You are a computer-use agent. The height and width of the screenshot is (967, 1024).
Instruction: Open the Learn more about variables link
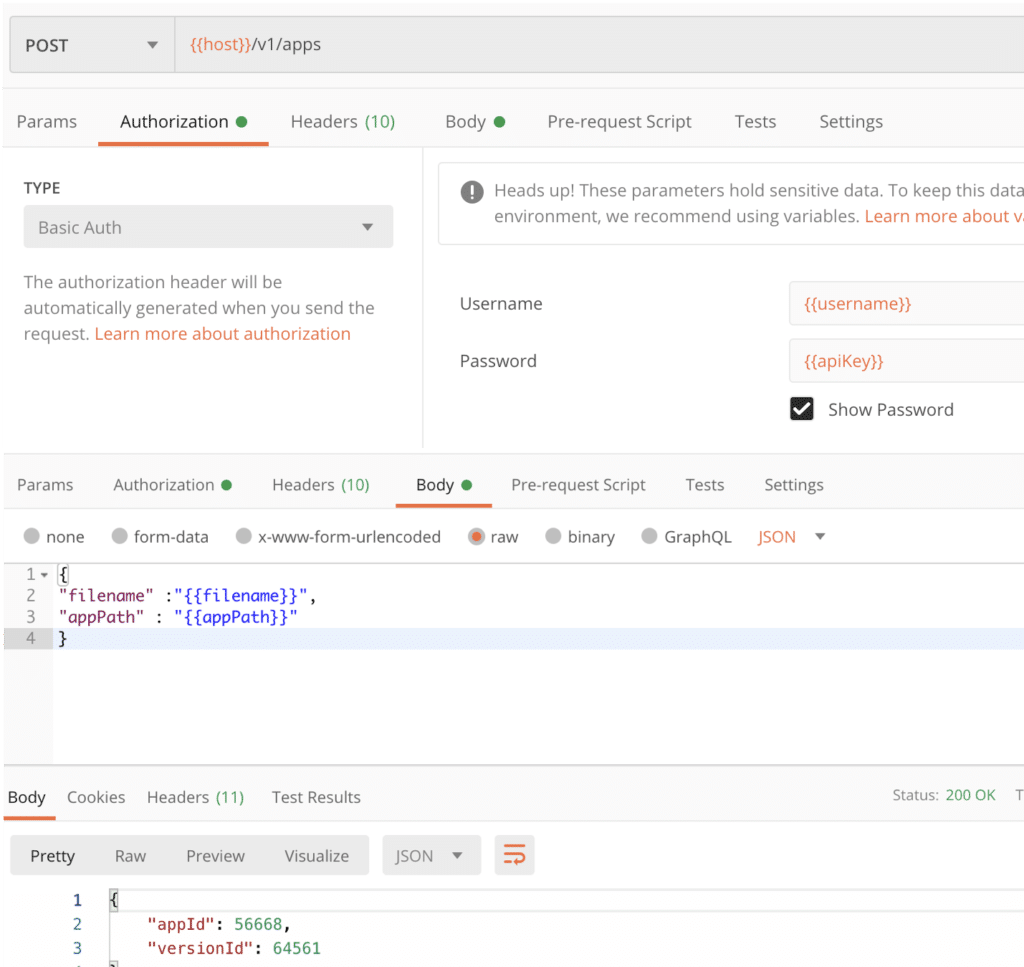click(x=944, y=216)
